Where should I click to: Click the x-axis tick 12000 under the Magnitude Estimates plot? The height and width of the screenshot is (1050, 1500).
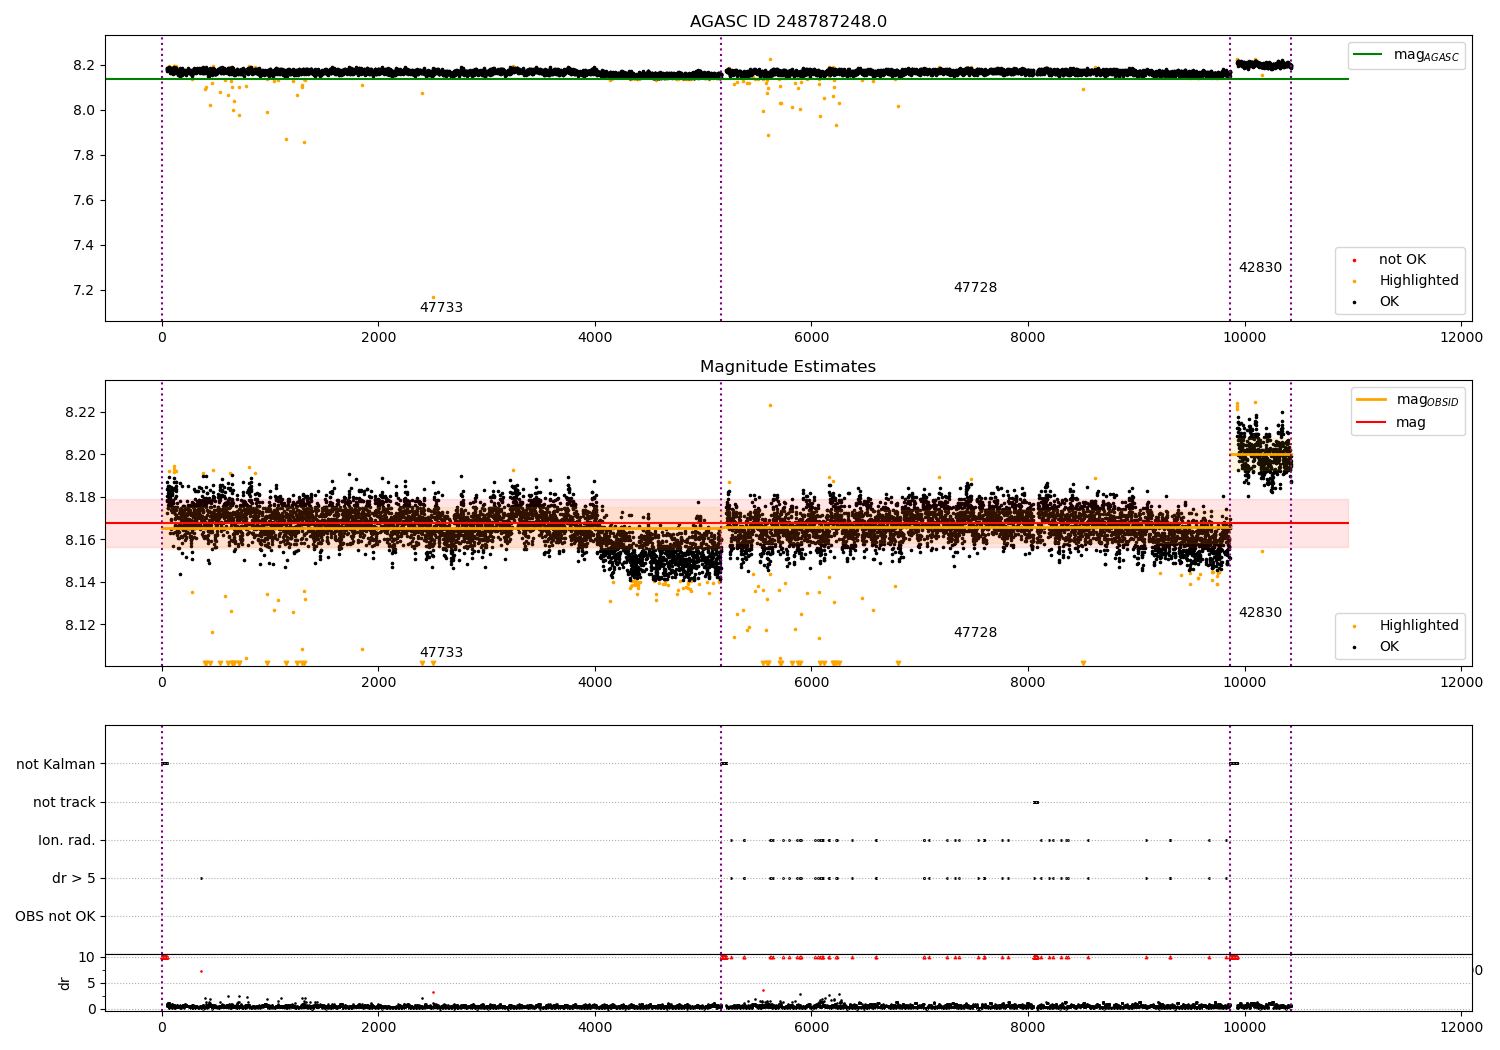pyautogui.click(x=1461, y=682)
